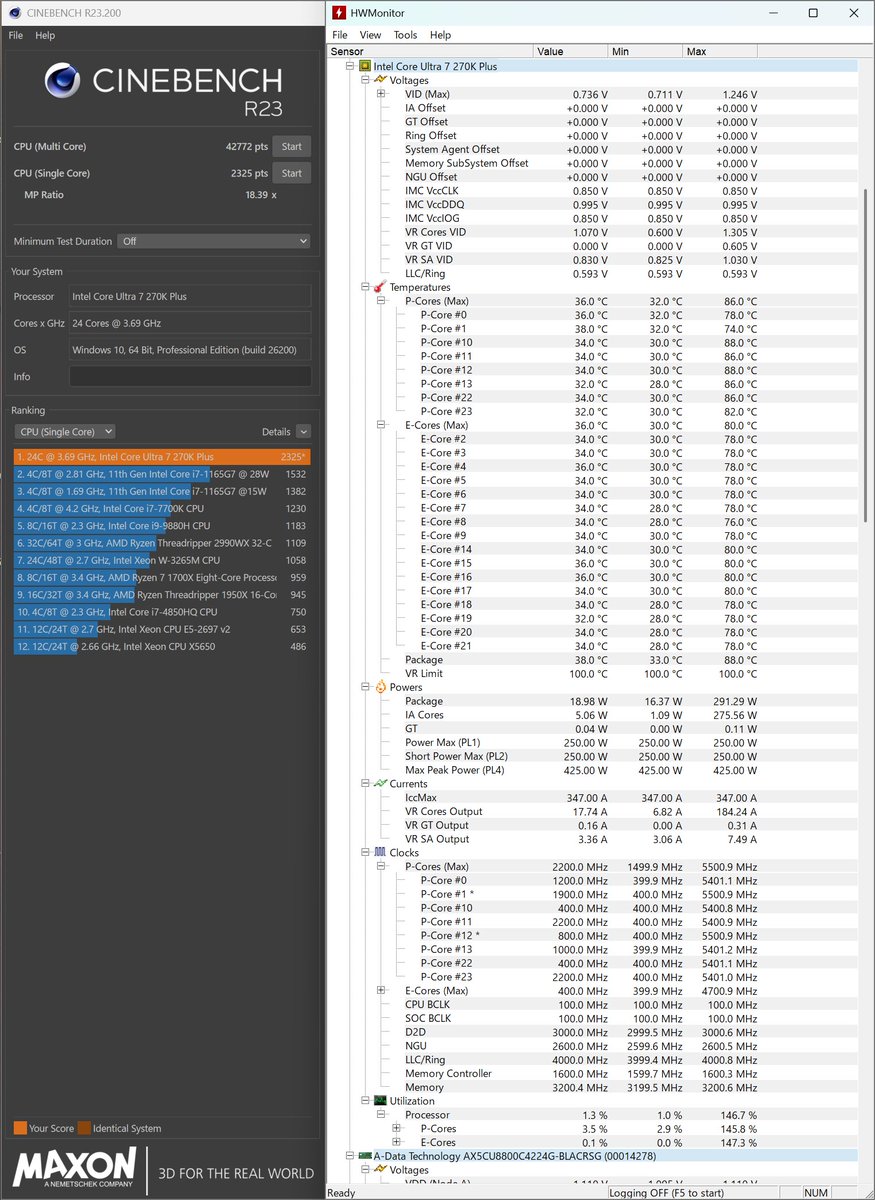Select the Xeon CPU X5650 ranking entry
The width and height of the screenshot is (875, 1200).
pyautogui.click(x=161, y=646)
